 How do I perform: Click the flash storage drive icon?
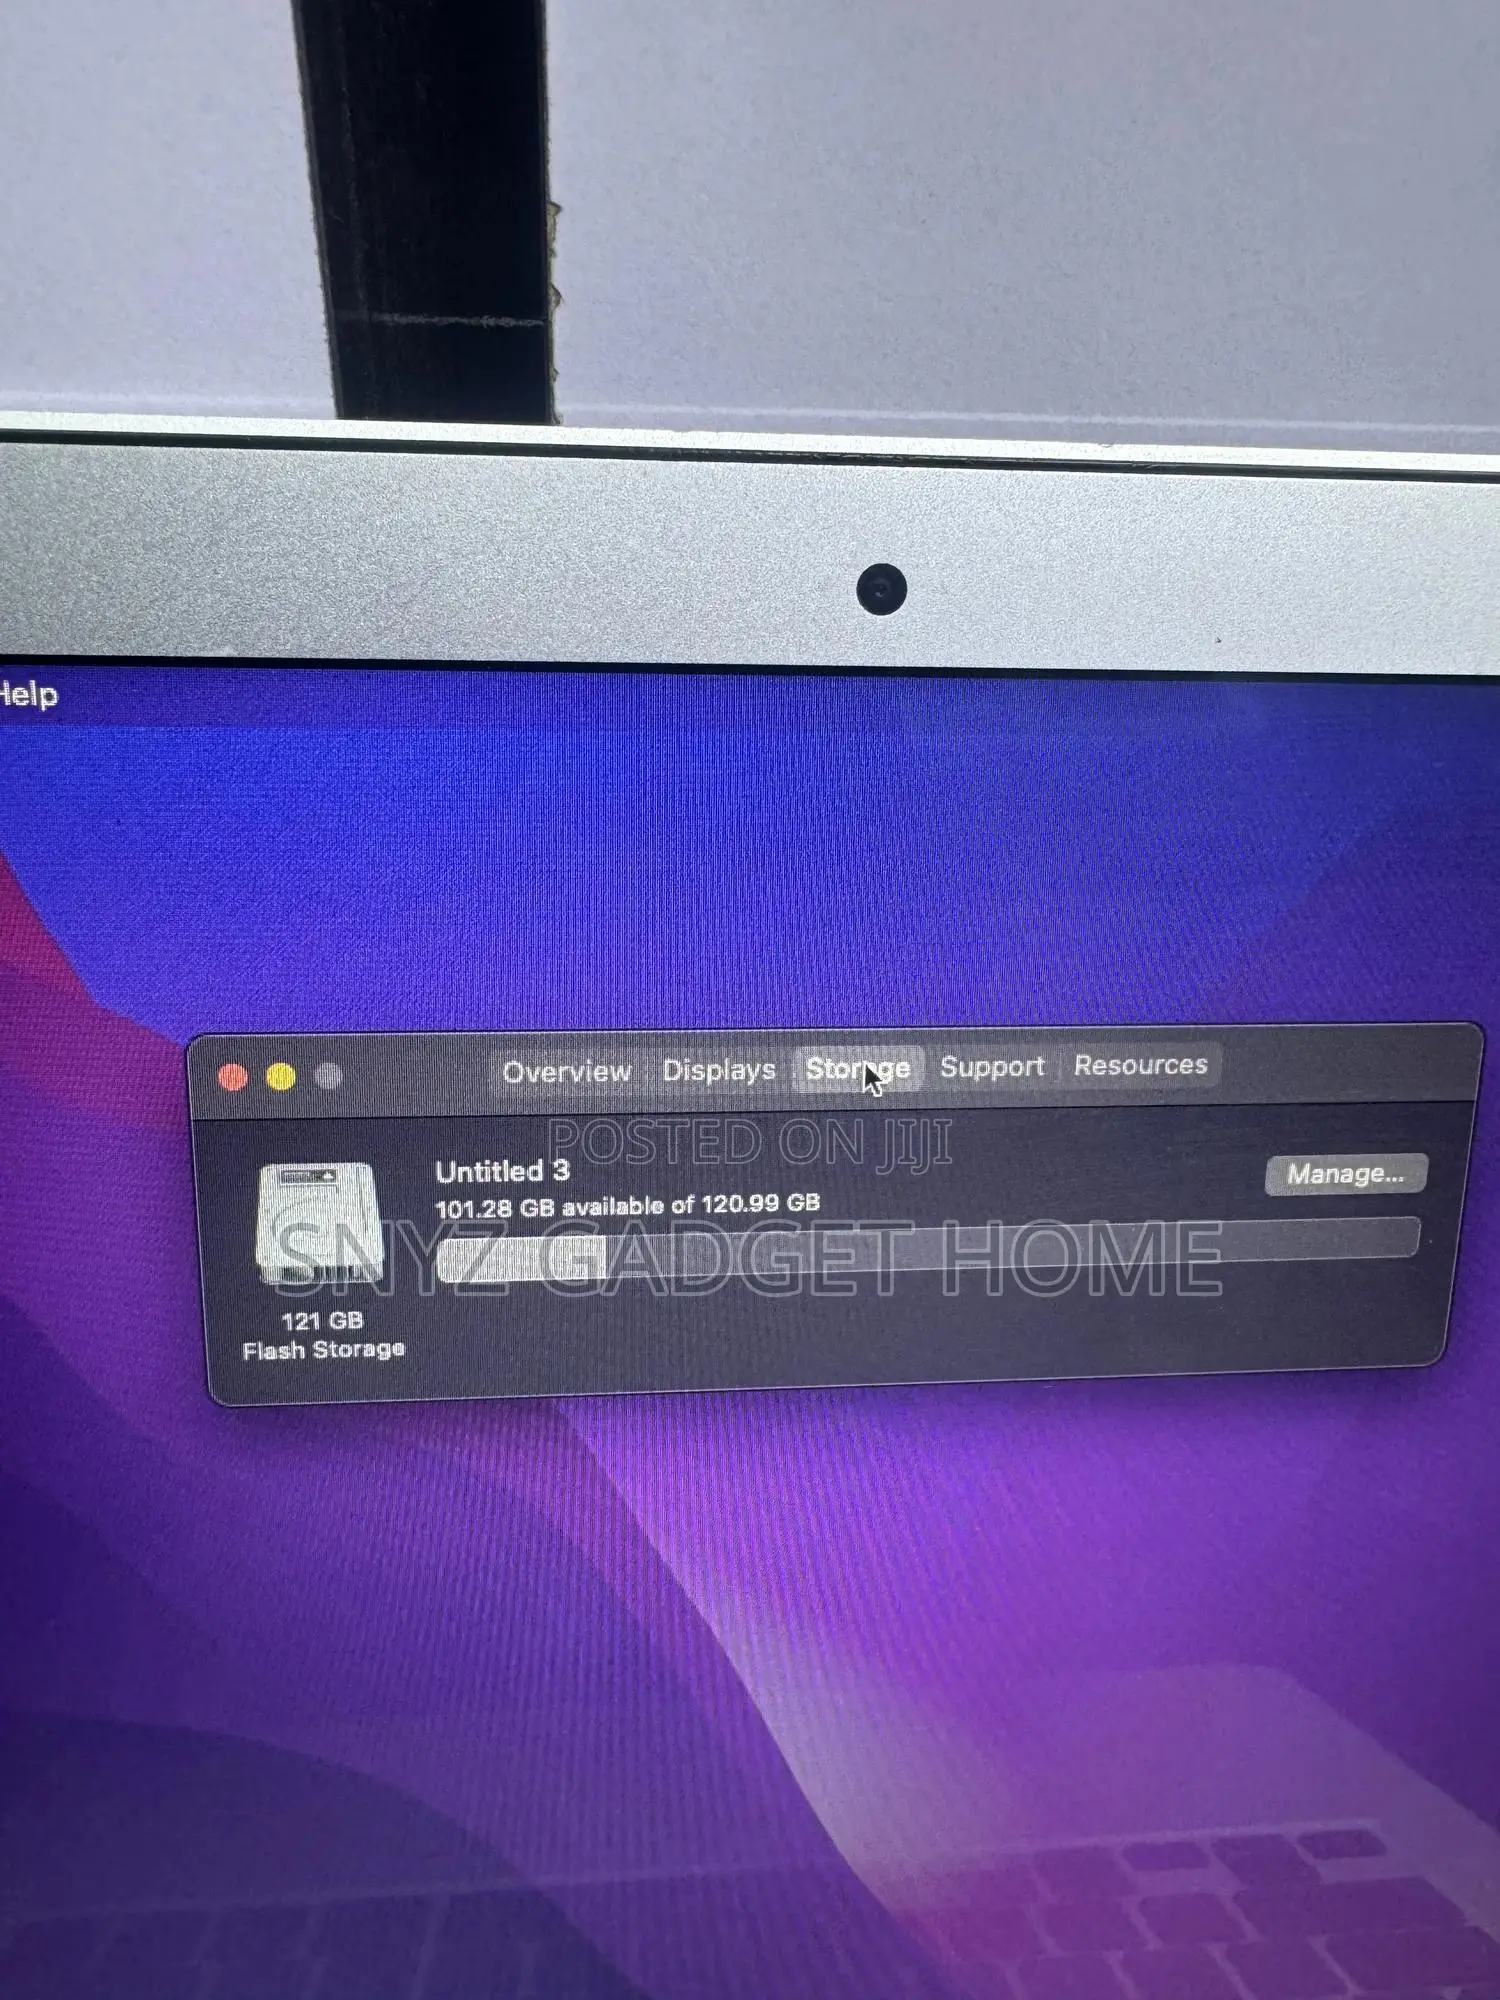coord(321,1224)
